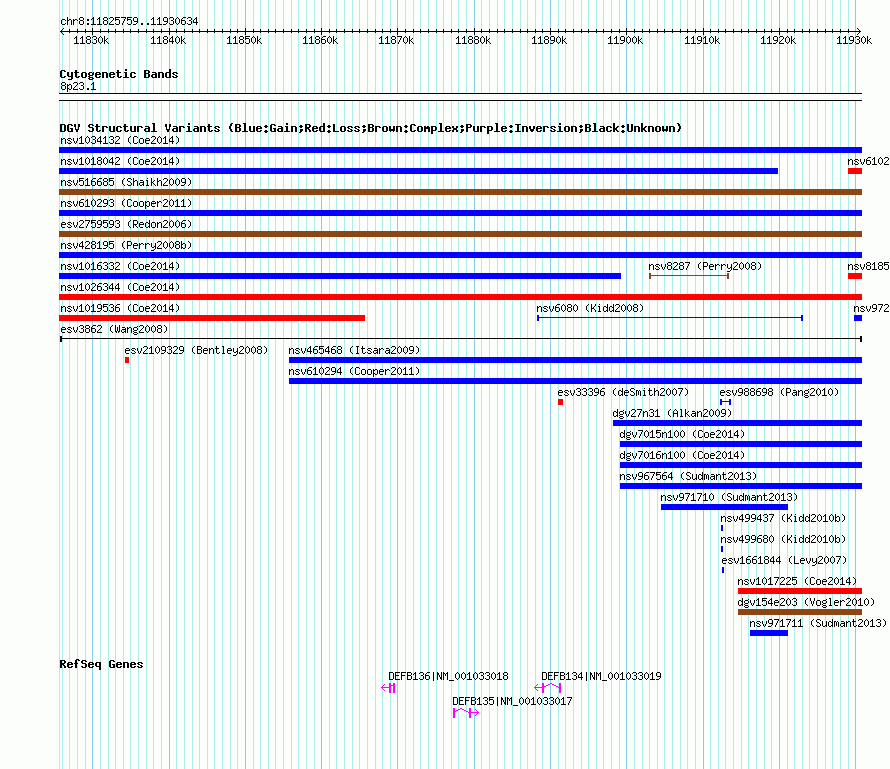The image size is (890, 769).
Task: Open dgv154e203 (Vogler2010) label
Action: coord(807,602)
